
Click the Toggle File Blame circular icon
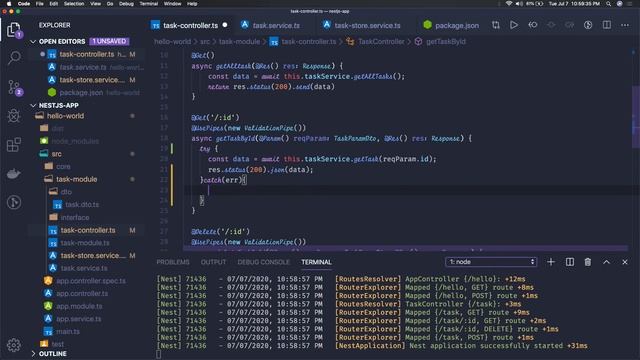[x=588, y=25]
